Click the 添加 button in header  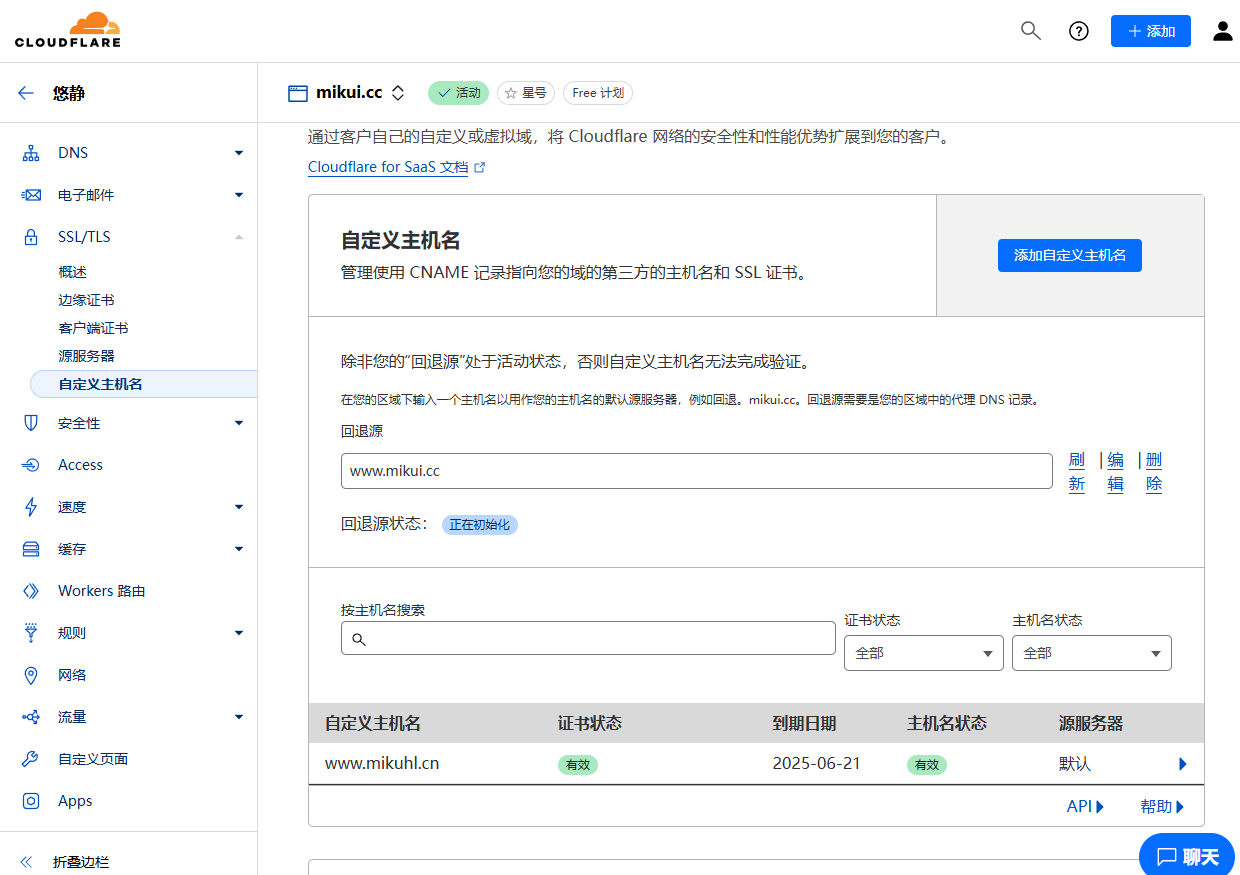[x=1151, y=31]
